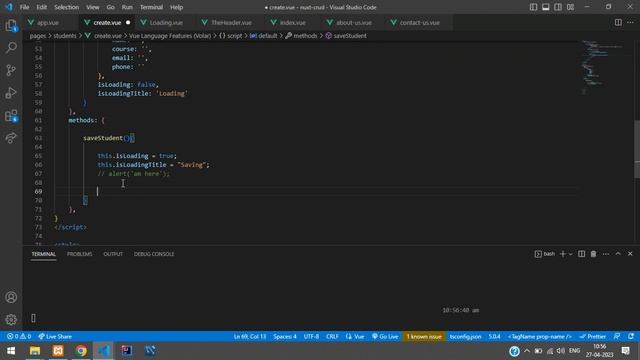Viewport: 640px width, 360px height.
Task: Open the Windows Start menu
Action: coord(11,351)
